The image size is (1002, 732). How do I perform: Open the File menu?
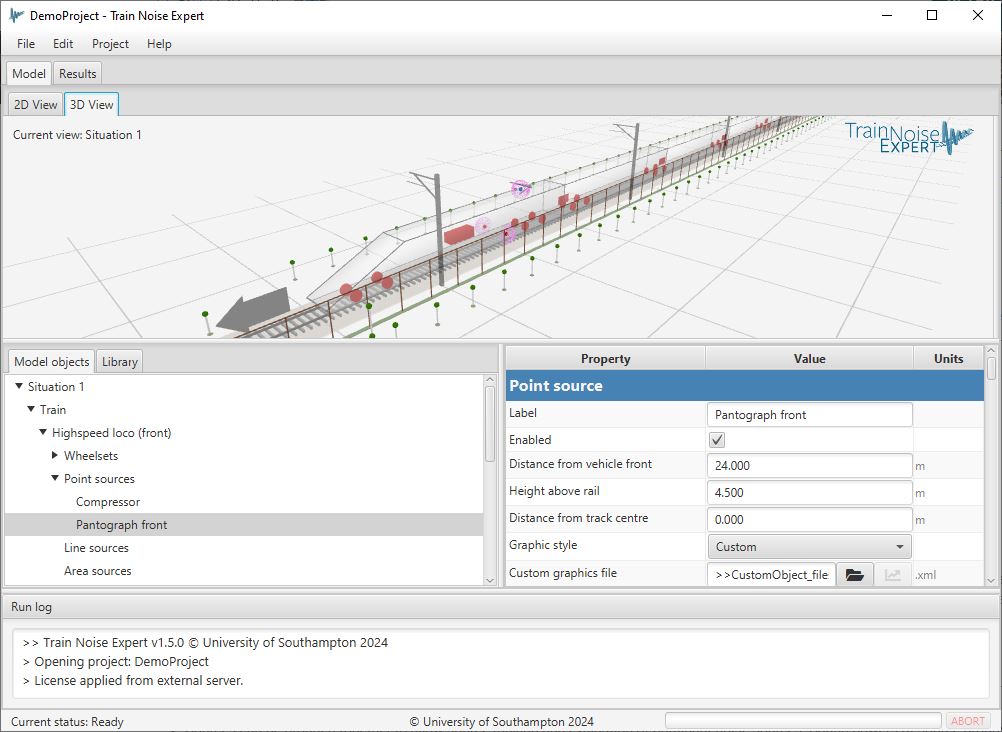click(x=26, y=43)
